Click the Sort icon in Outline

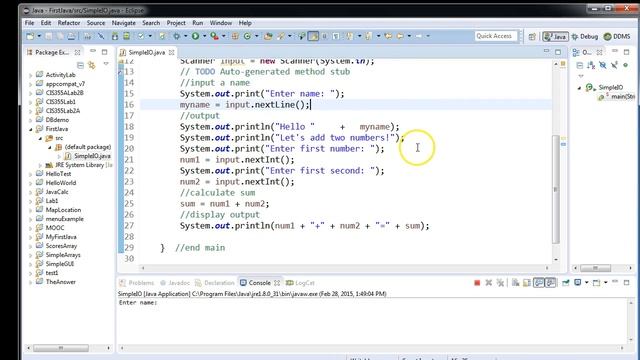coord(591,65)
